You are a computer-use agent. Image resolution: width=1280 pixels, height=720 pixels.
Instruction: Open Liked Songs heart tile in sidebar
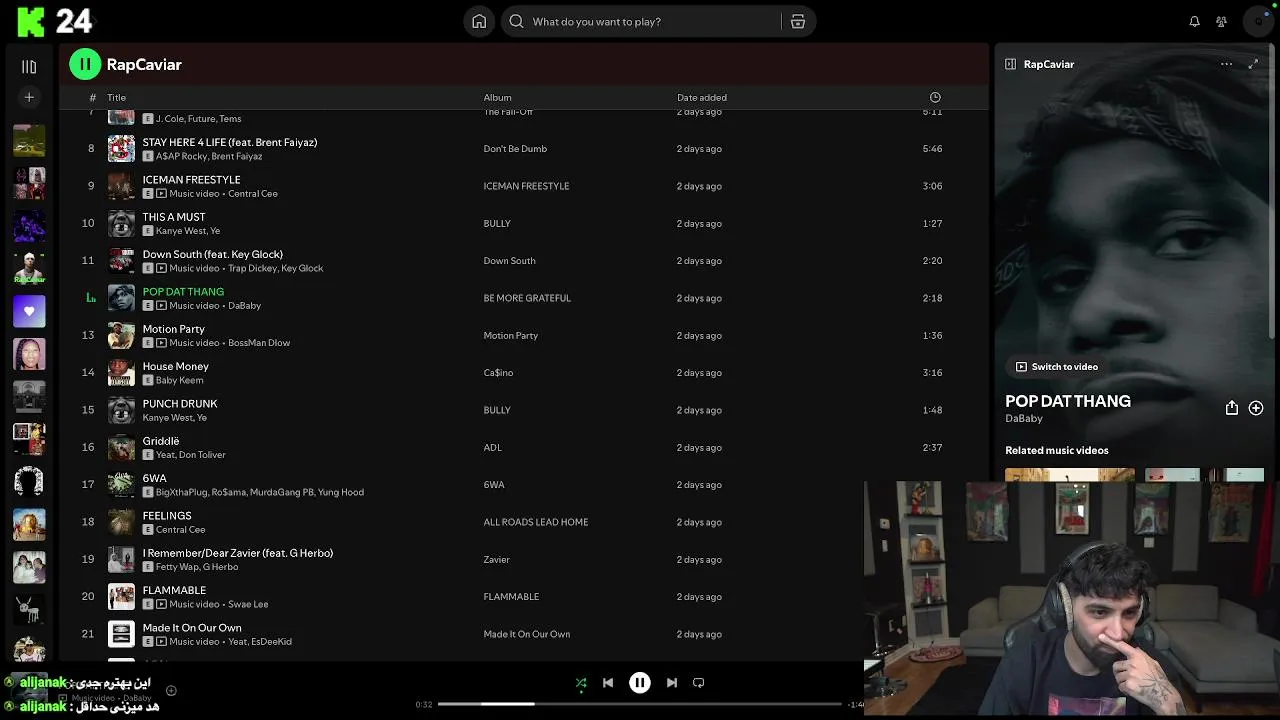coord(29,311)
